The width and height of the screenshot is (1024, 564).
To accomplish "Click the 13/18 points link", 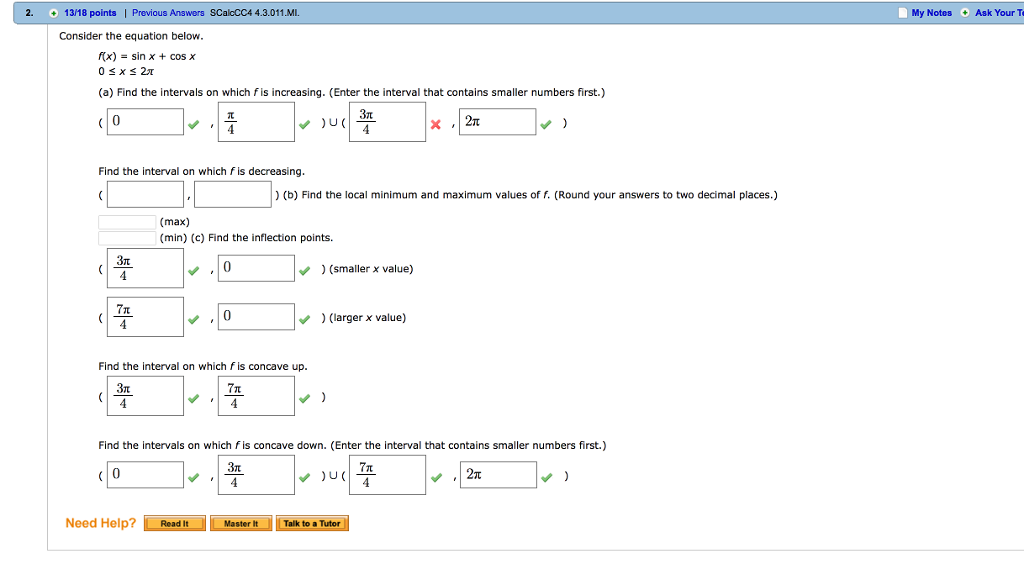I will (90, 13).
